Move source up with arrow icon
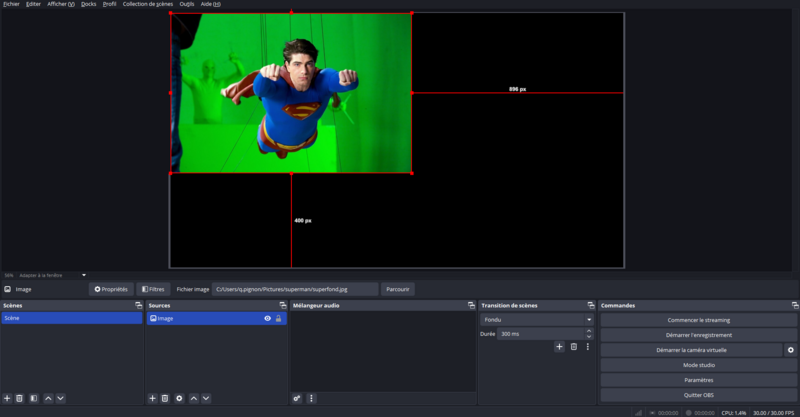800x417 pixels. 194,398
